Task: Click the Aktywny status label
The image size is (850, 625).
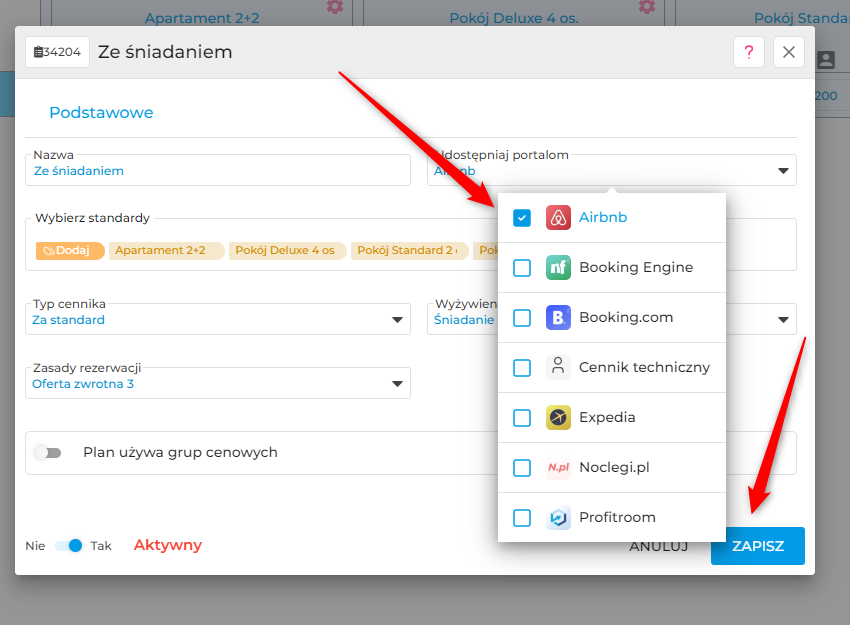Action: pos(168,545)
